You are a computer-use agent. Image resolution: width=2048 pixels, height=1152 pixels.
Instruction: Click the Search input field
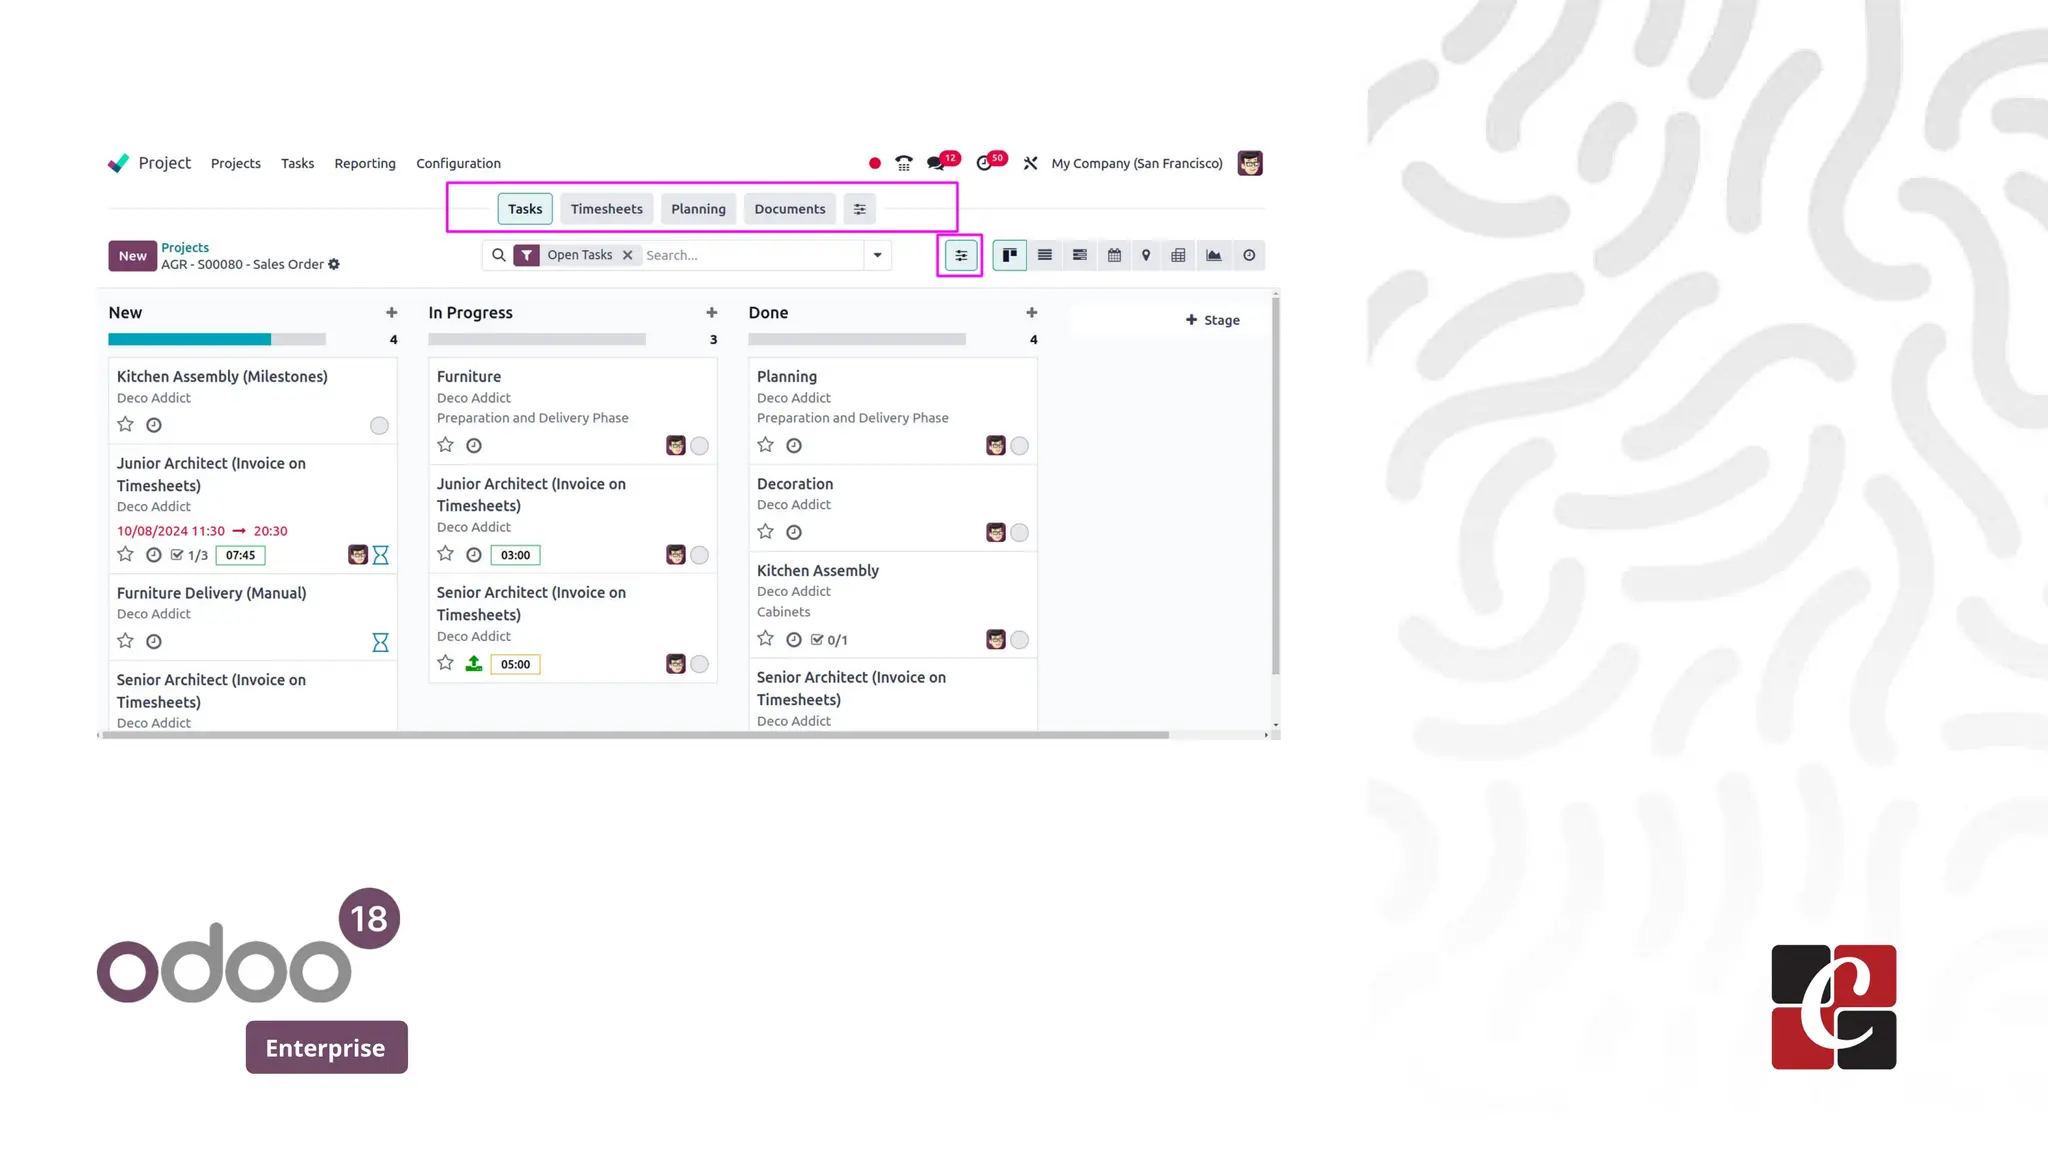(750, 255)
